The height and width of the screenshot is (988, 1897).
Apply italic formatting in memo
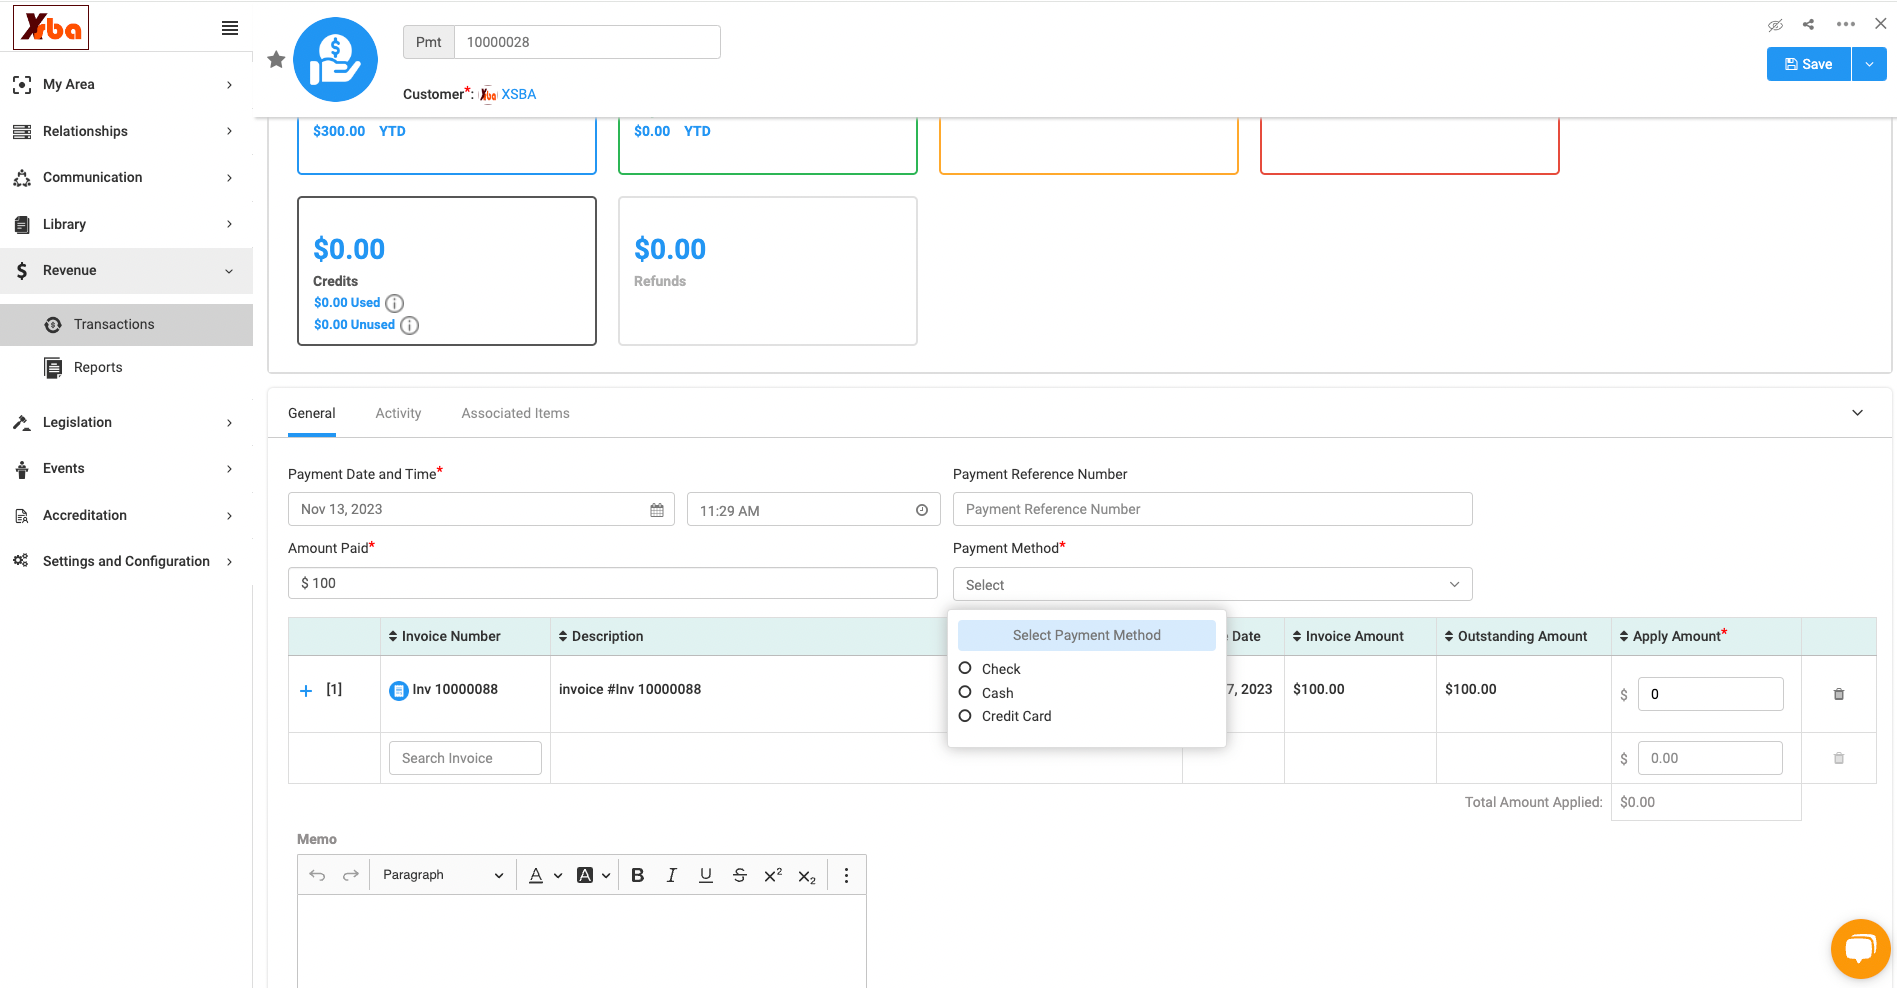click(672, 875)
